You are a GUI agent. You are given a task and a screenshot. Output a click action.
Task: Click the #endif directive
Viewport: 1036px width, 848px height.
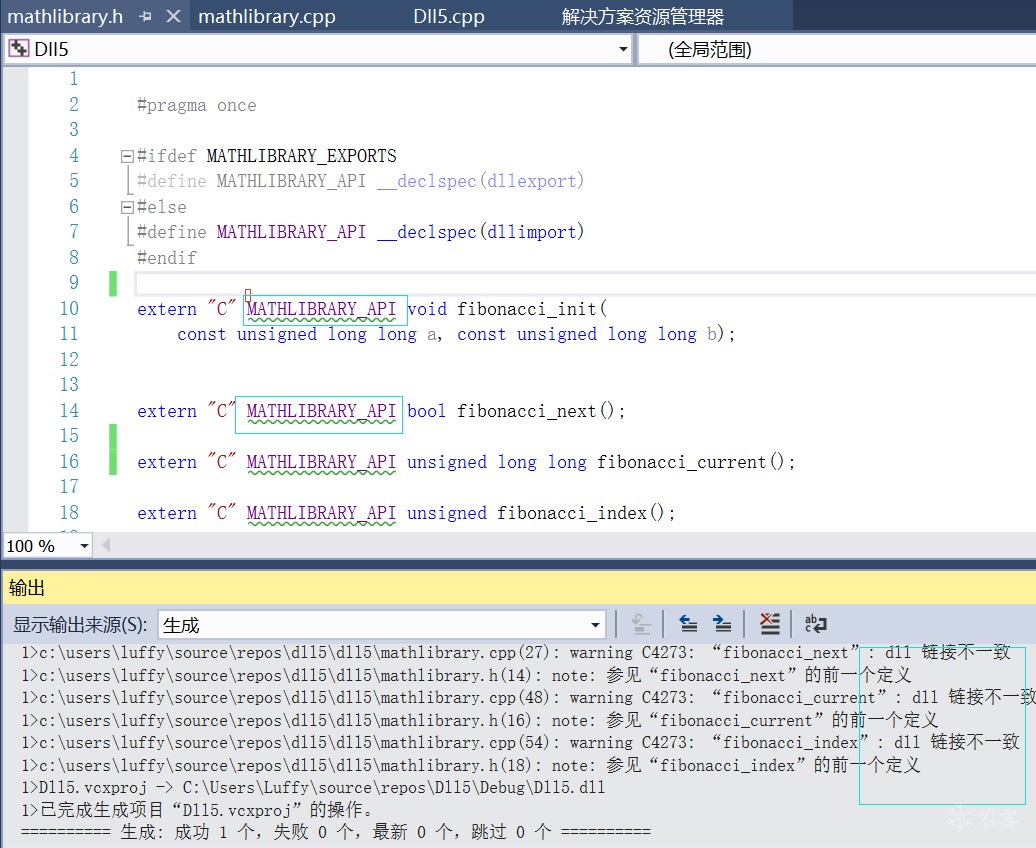pyautogui.click(x=166, y=258)
